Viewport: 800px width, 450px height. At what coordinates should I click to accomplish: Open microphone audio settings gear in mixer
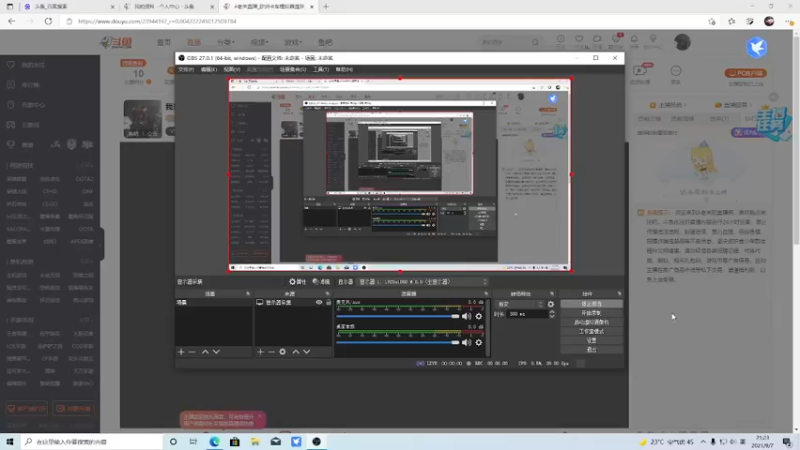(x=479, y=316)
